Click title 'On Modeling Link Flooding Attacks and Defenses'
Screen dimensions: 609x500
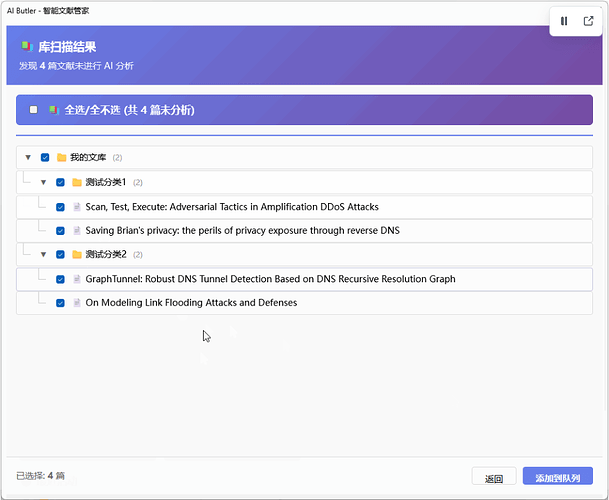(x=191, y=303)
